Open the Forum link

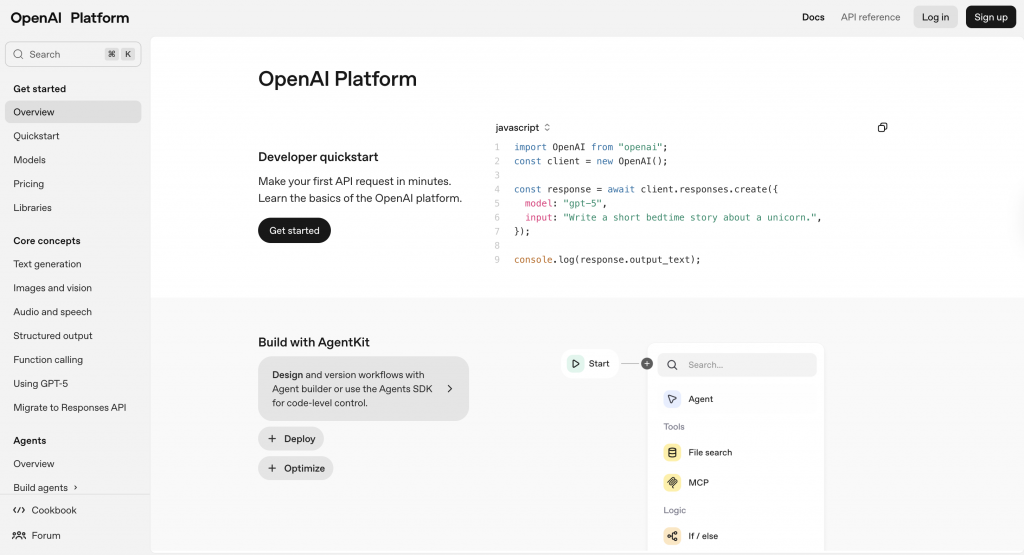(46, 535)
